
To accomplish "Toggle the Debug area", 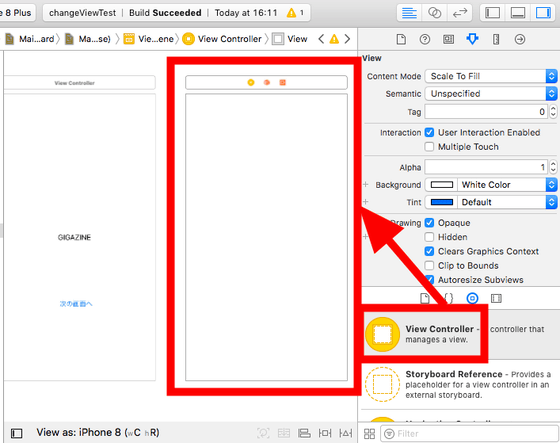I will click(518, 13).
